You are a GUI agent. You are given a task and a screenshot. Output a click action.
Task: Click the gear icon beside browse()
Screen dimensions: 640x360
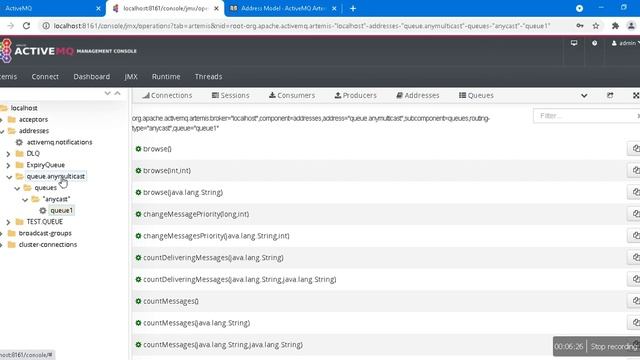pos(138,149)
